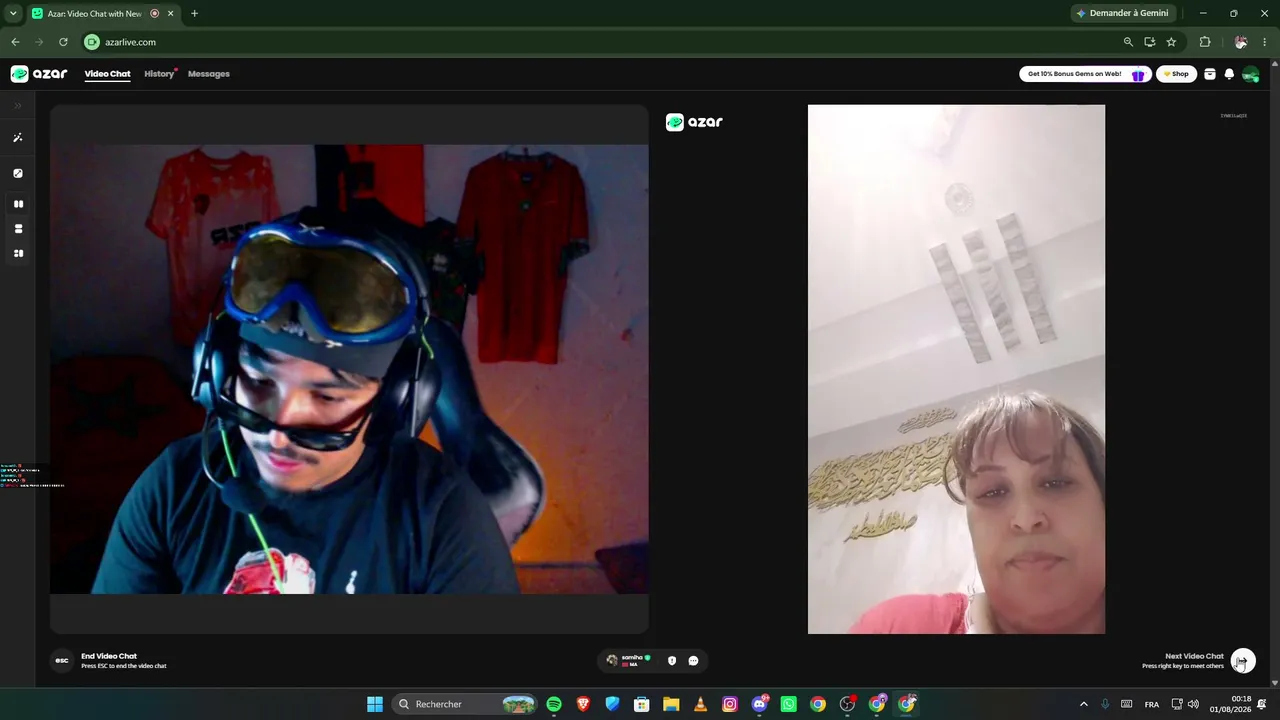Open the notifications bell in Azar
Image resolution: width=1280 pixels, height=720 pixels.
pyautogui.click(x=1229, y=74)
